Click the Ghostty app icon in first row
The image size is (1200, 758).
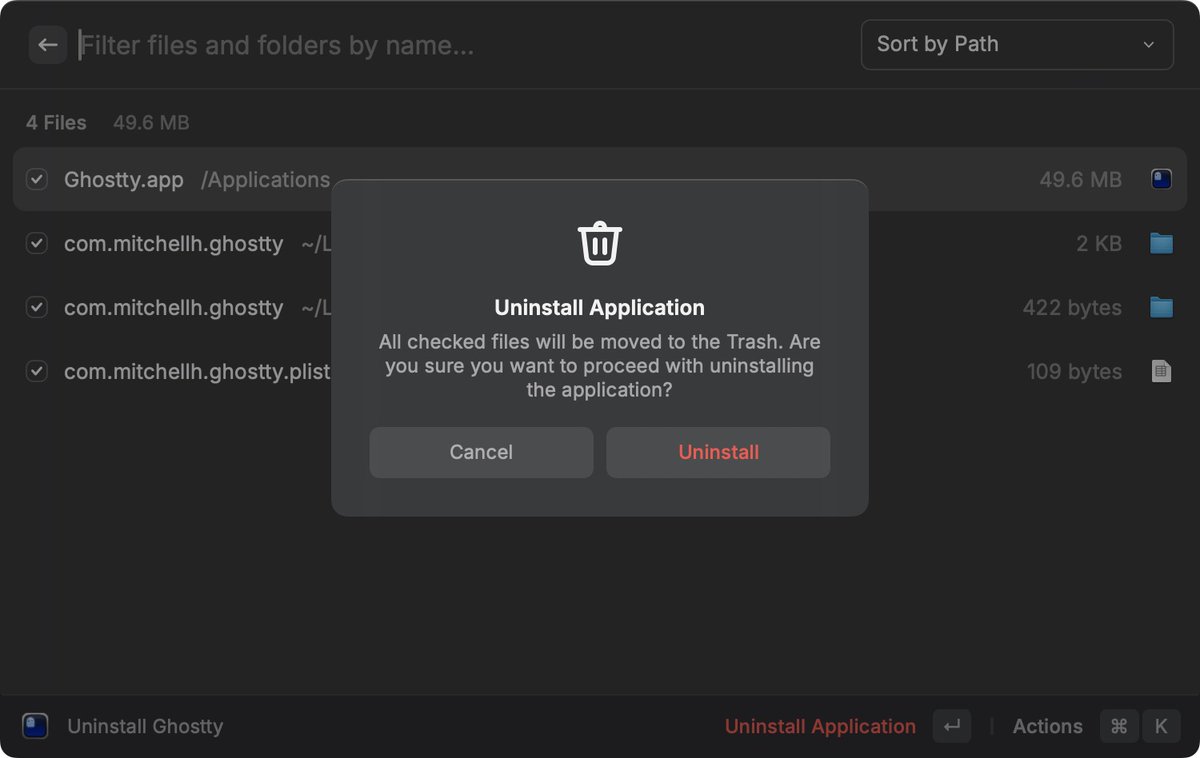1161,180
